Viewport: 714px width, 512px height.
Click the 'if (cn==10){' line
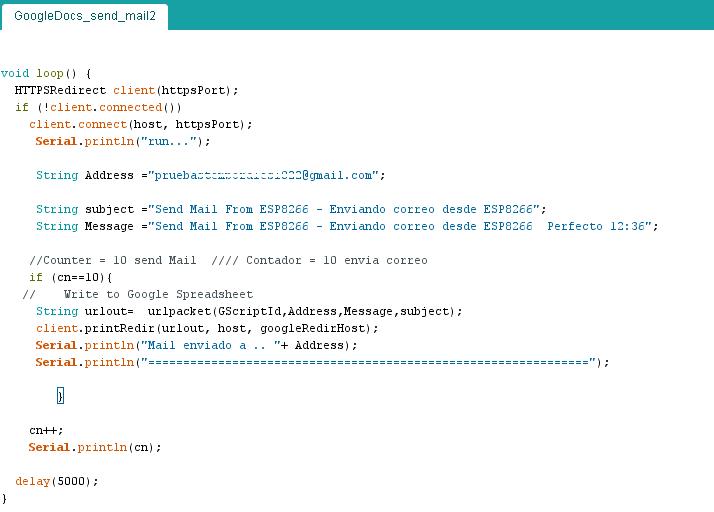71,277
